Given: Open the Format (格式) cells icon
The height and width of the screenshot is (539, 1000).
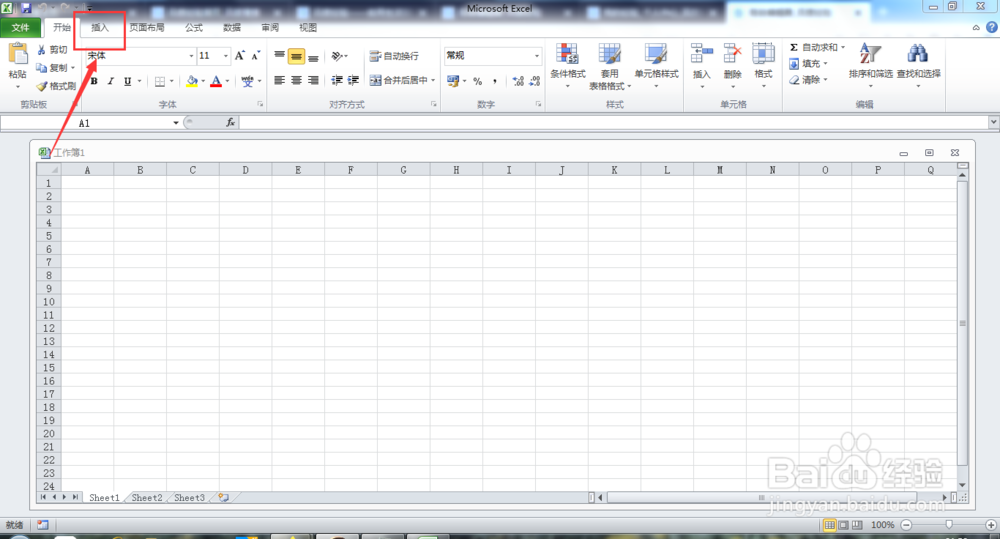Looking at the screenshot, I should click(x=763, y=54).
